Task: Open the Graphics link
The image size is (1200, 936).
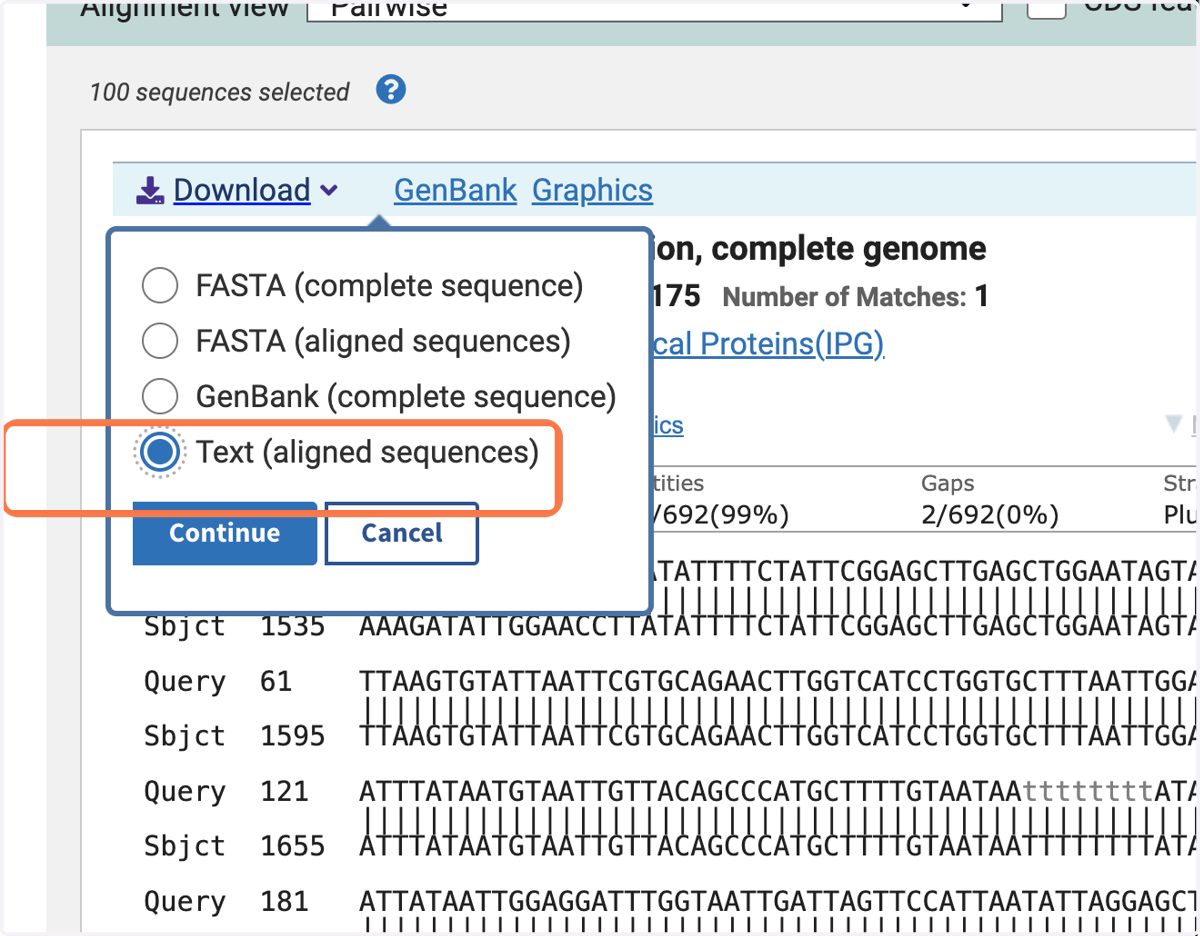Action: [592, 190]
